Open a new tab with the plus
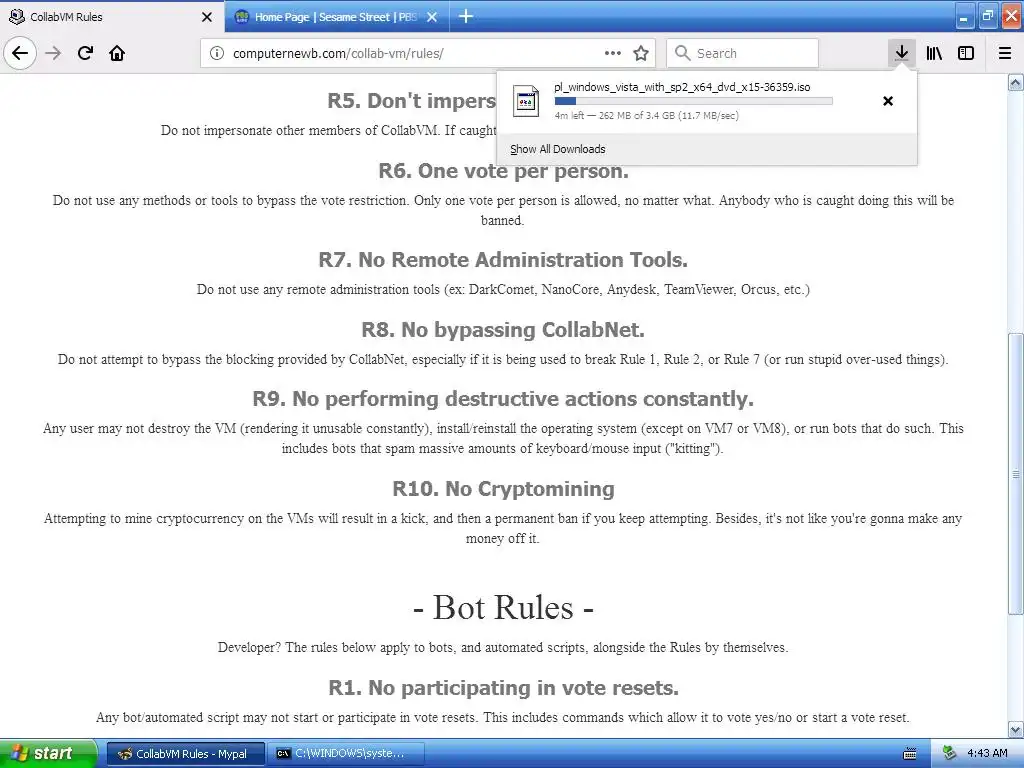 (x=466, y=16)
